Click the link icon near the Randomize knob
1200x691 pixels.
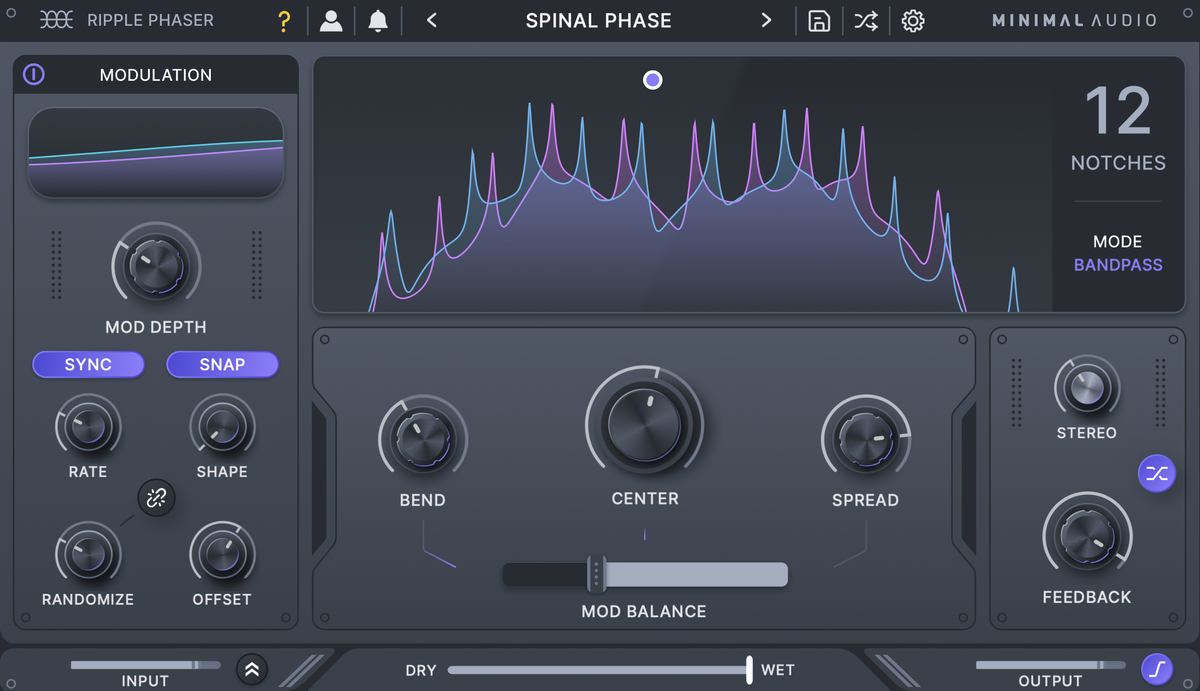[156, 498]
